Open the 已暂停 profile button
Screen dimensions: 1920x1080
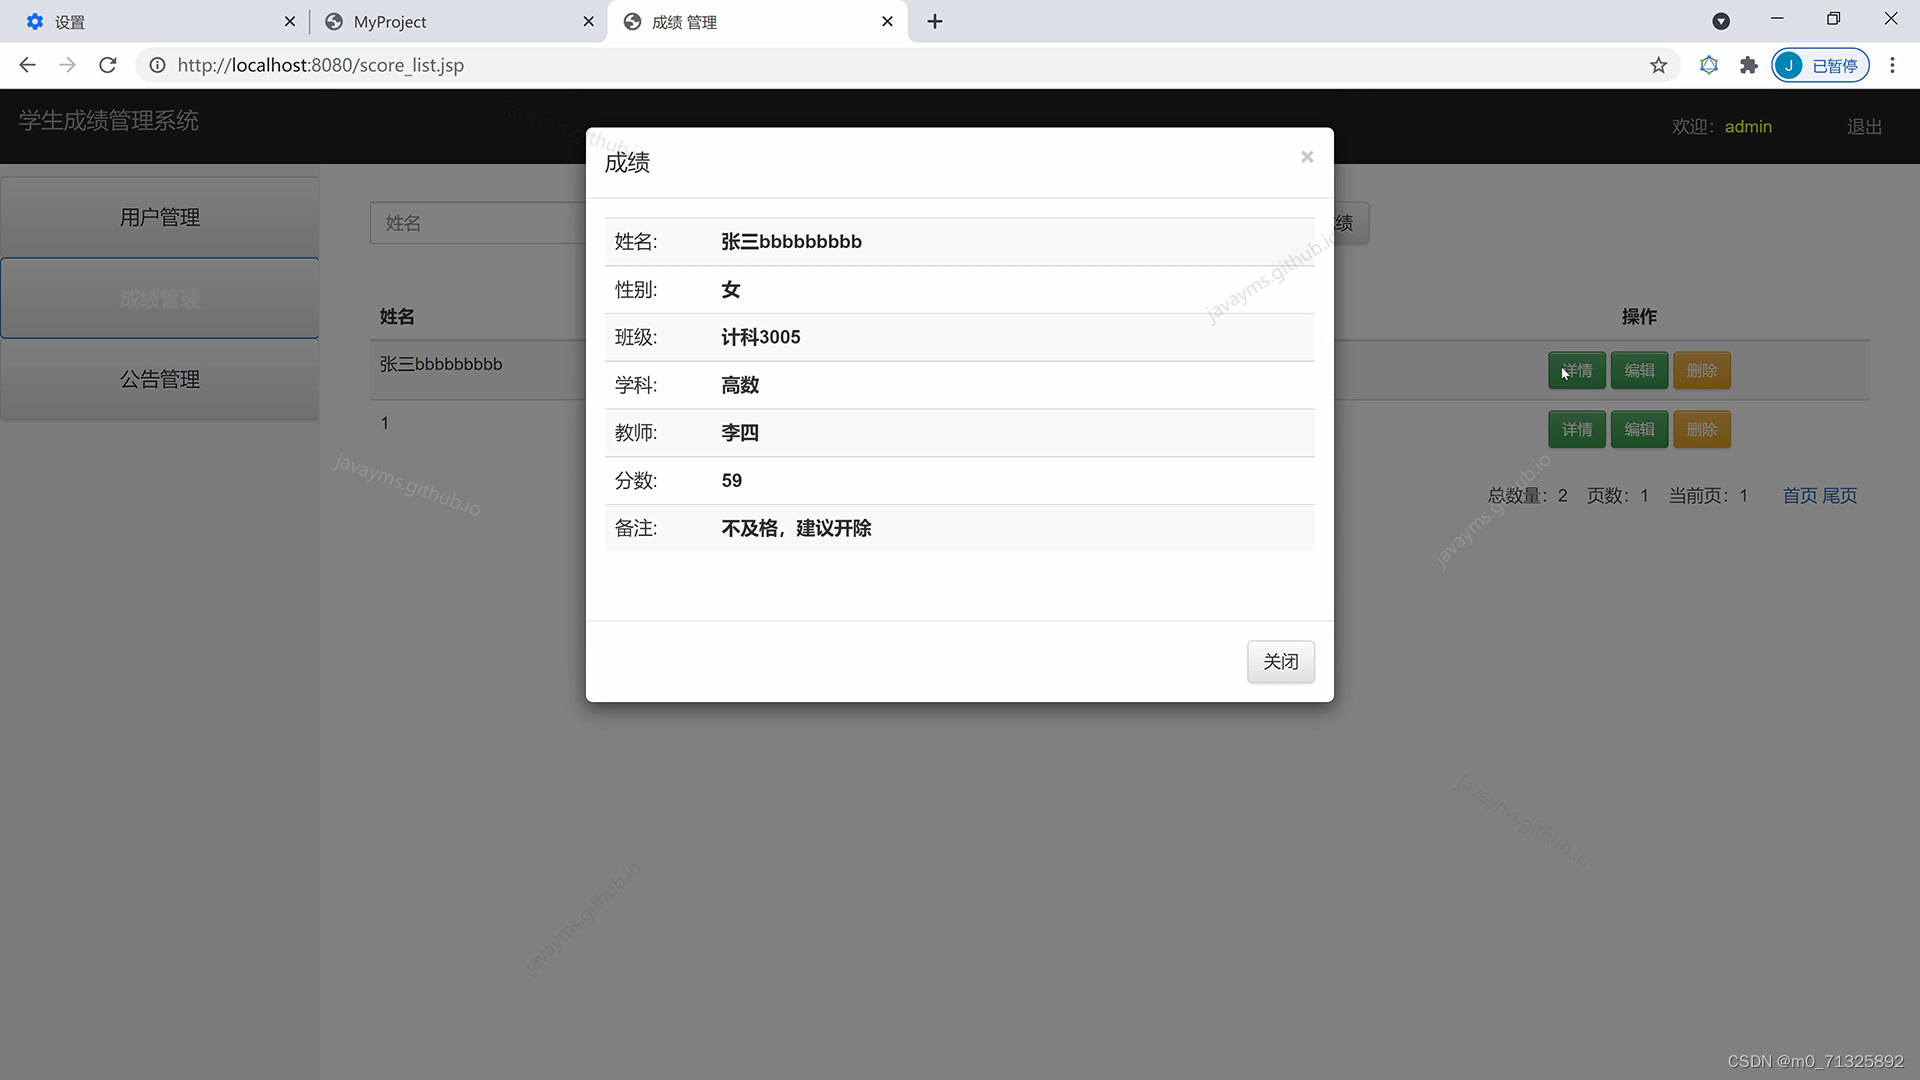click(x=1820, y=65)
